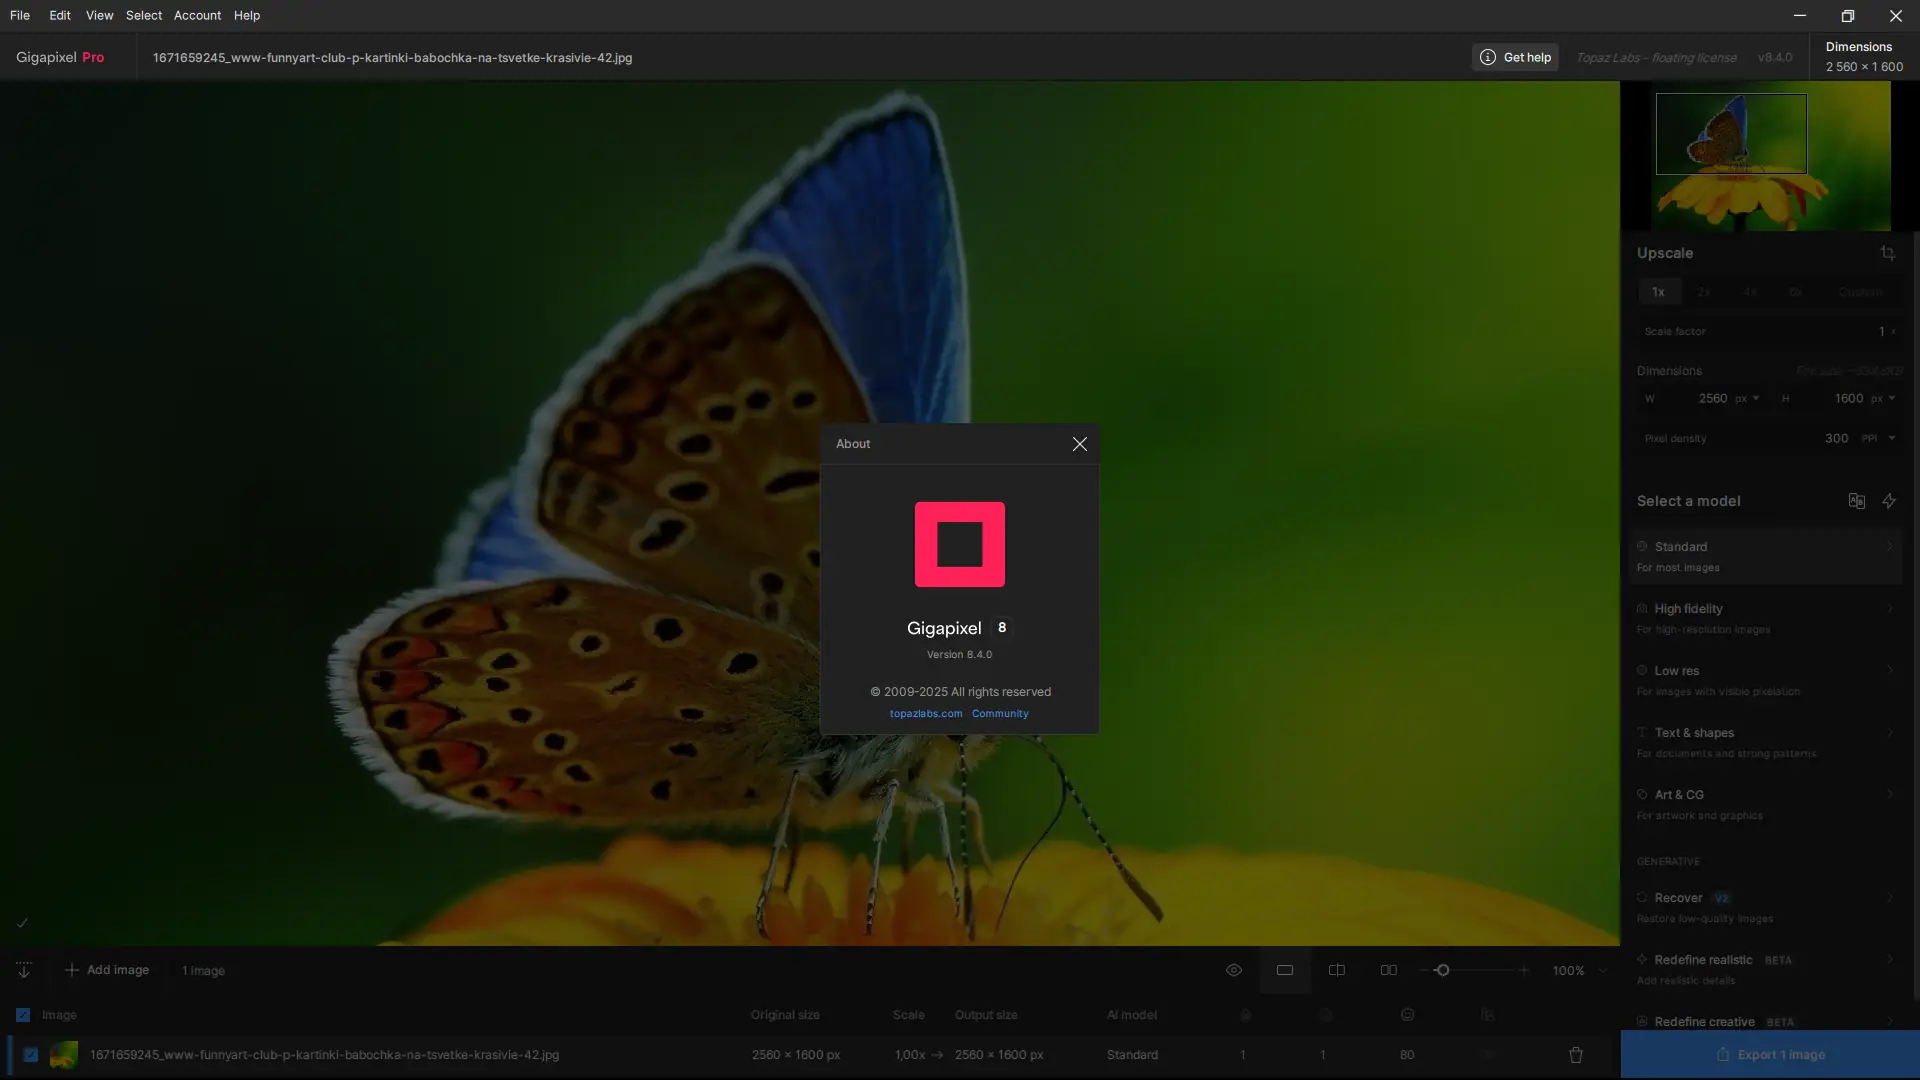Uncheck the butterfly image row checkbox
The height and width of the screenshot is (1080, 1920).
point(31,1055)
